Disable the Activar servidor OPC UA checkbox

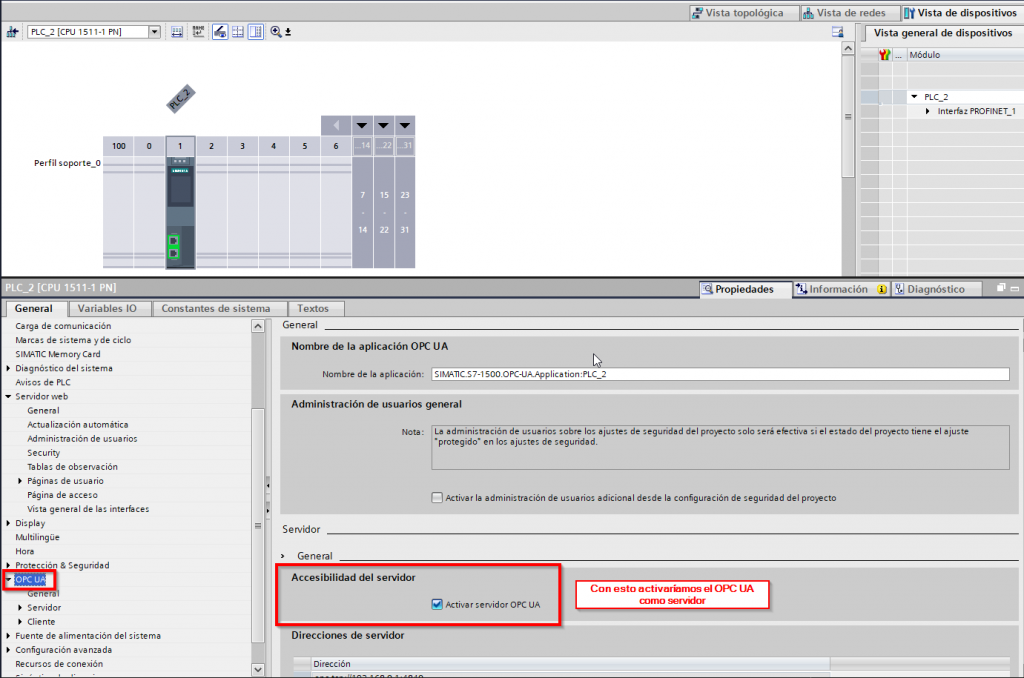coord(437,604)
